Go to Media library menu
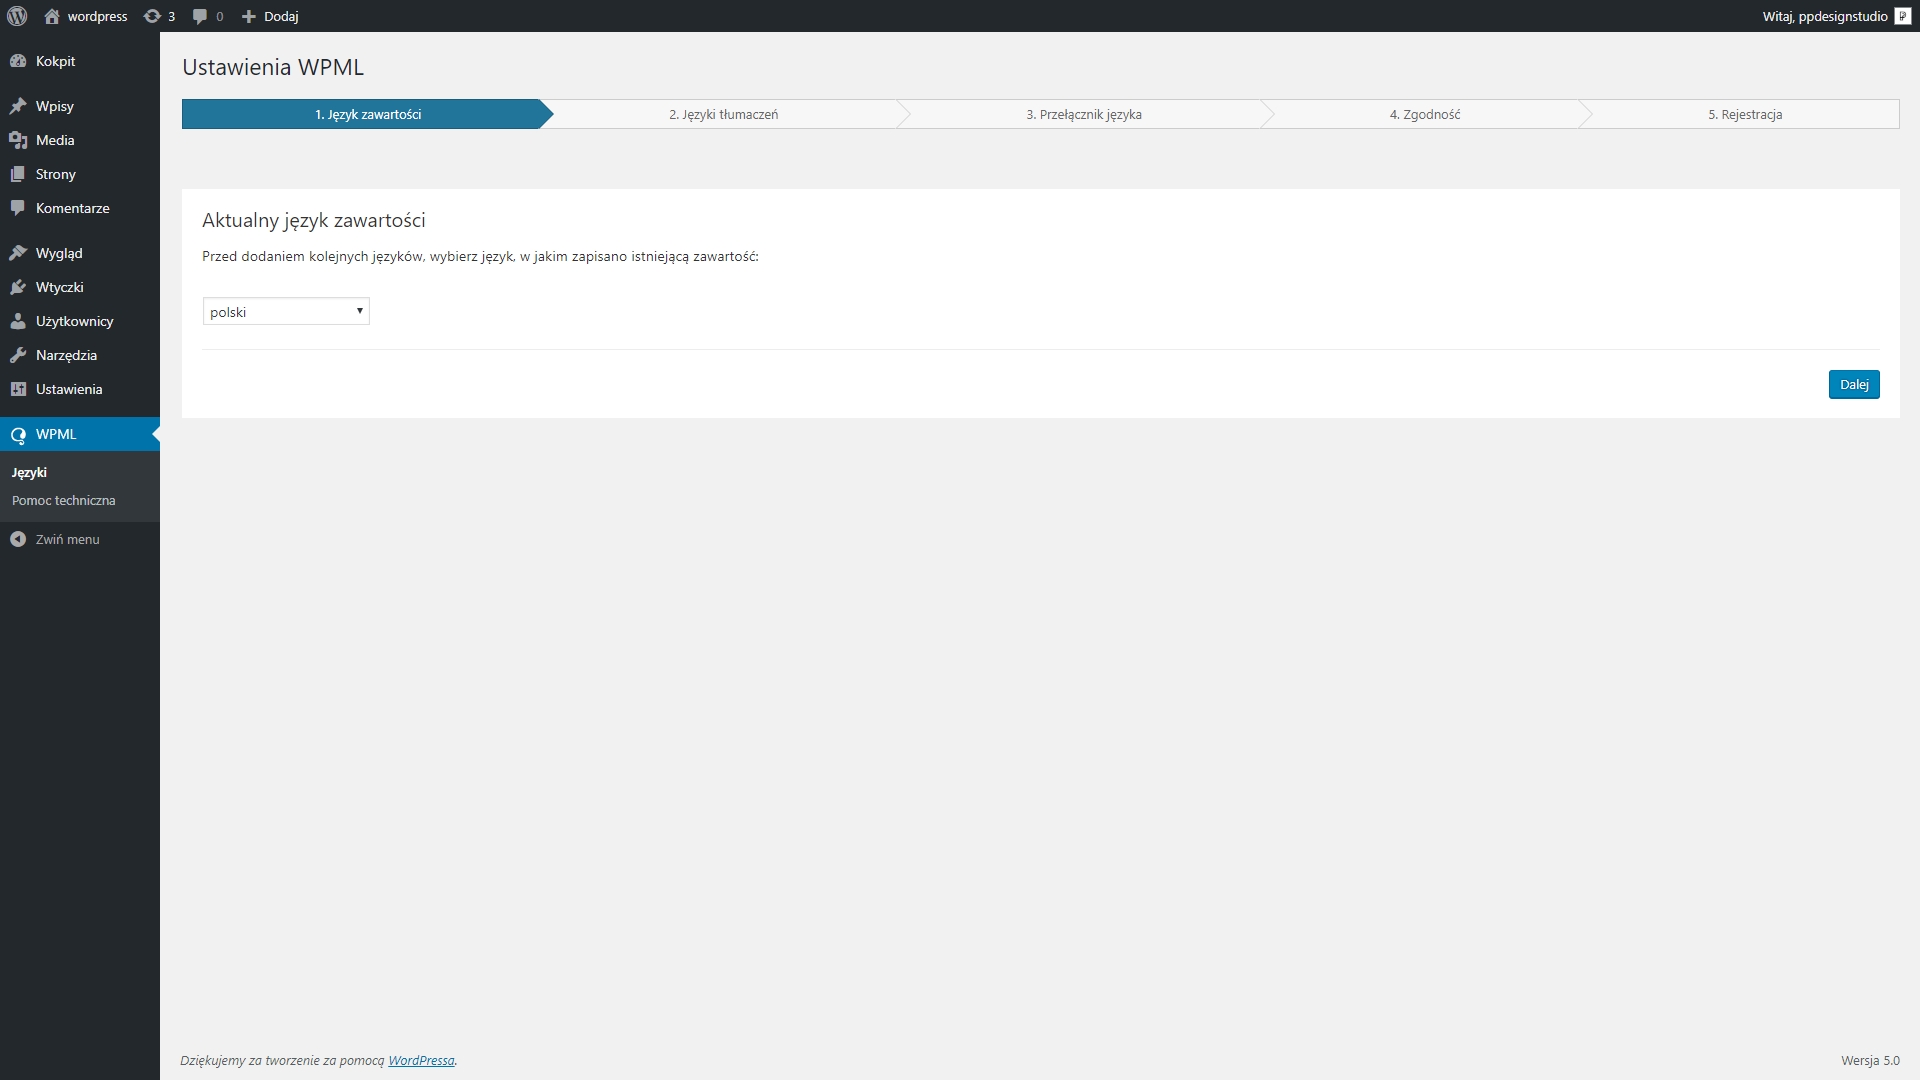The image size is (1920, 1080). pos(80,140)
